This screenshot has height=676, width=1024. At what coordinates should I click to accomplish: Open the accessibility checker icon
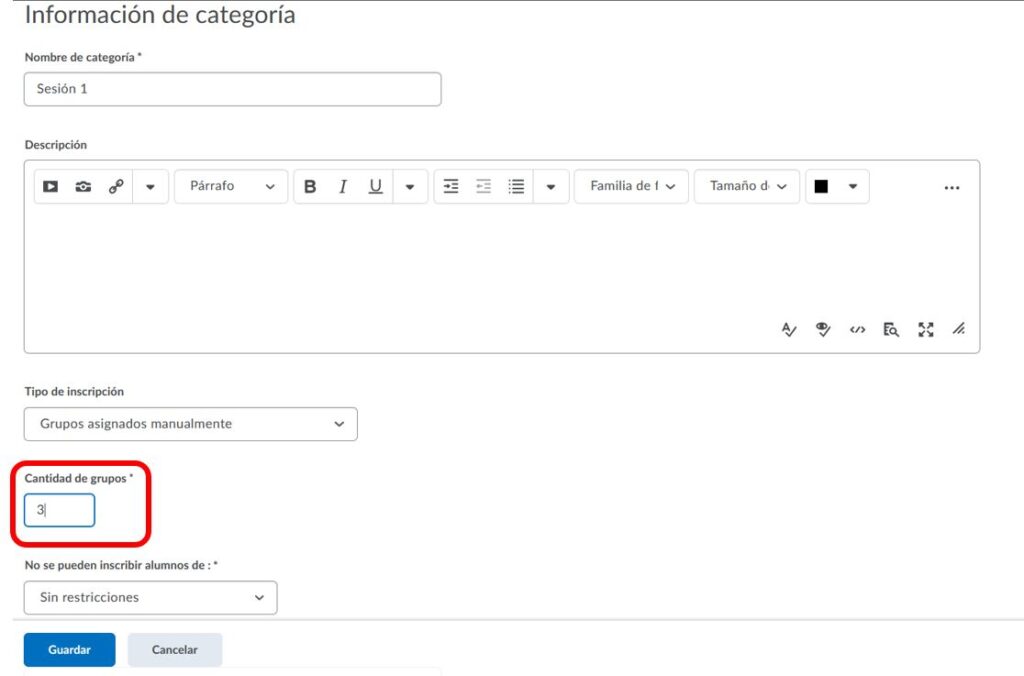point(823,329)
